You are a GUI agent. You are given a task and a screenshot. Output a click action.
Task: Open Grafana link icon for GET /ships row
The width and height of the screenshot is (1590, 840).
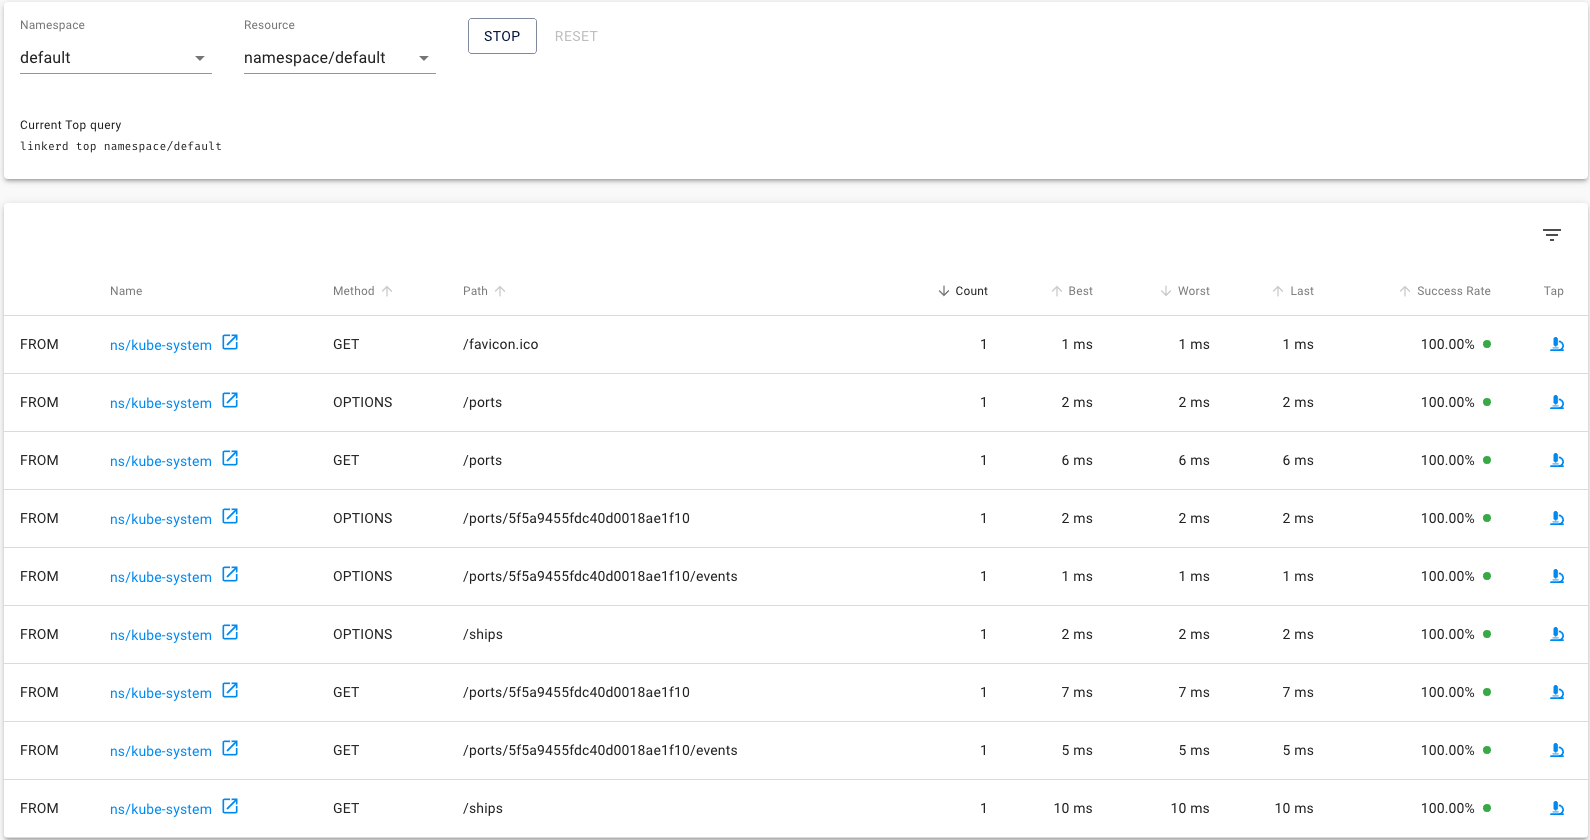pyautogui.click(x=230, y=806)
